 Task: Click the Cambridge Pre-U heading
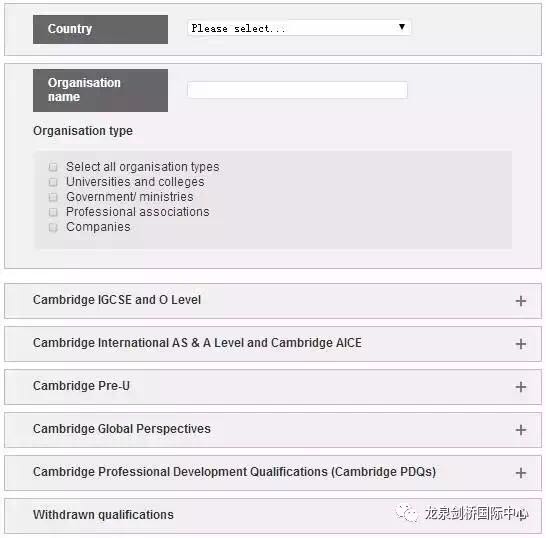click(x=81, y=386)
